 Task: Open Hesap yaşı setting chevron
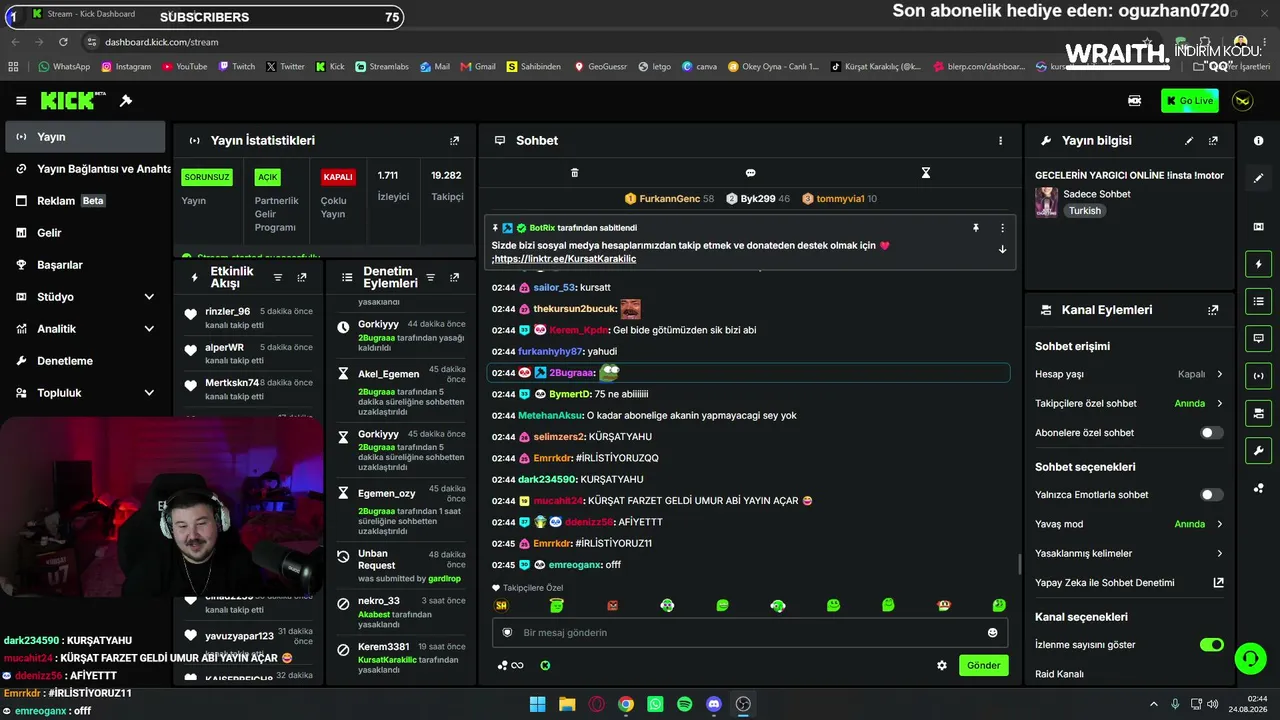pos(1219,374)
